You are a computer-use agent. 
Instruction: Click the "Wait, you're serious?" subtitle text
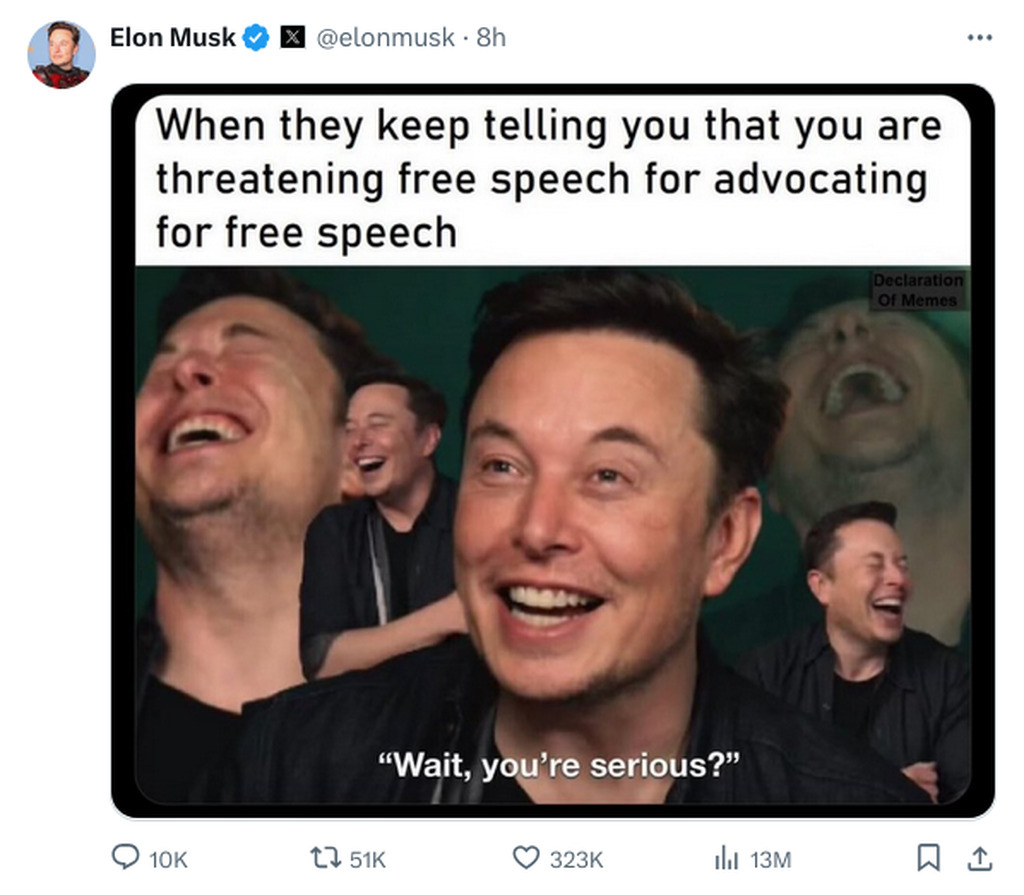pos(559,765)
